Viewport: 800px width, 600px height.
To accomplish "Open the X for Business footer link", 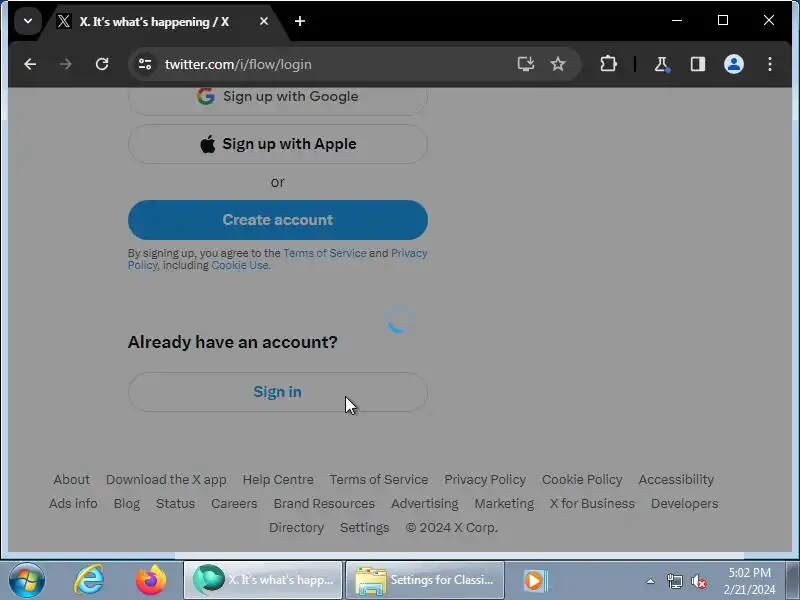I will 592,504.
